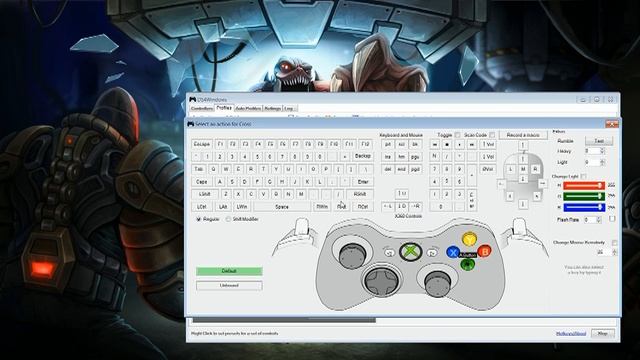Choose the down arrow keyboard key

pyautogui.click(x=402, y=207)
